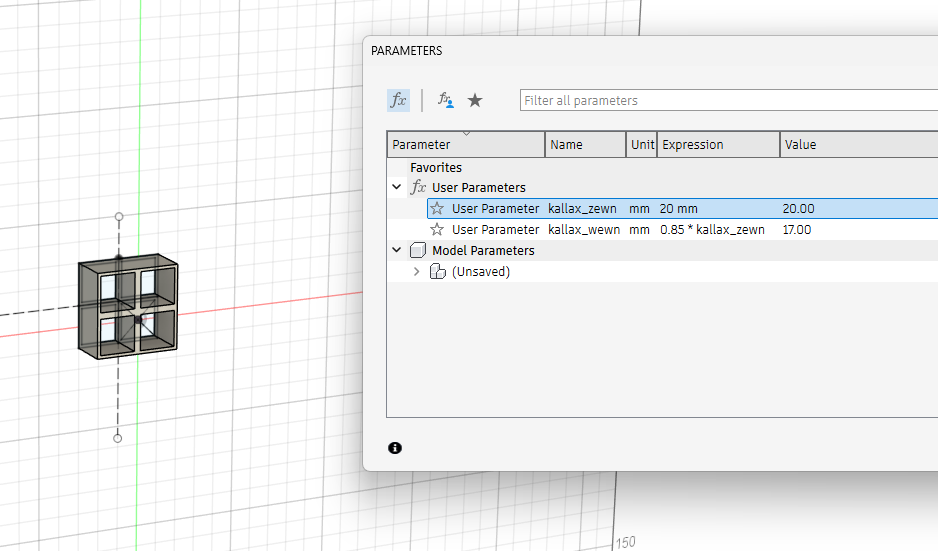Collapse the Model Parameters group
Screen dimensions: 938x551
pos(397,251)
